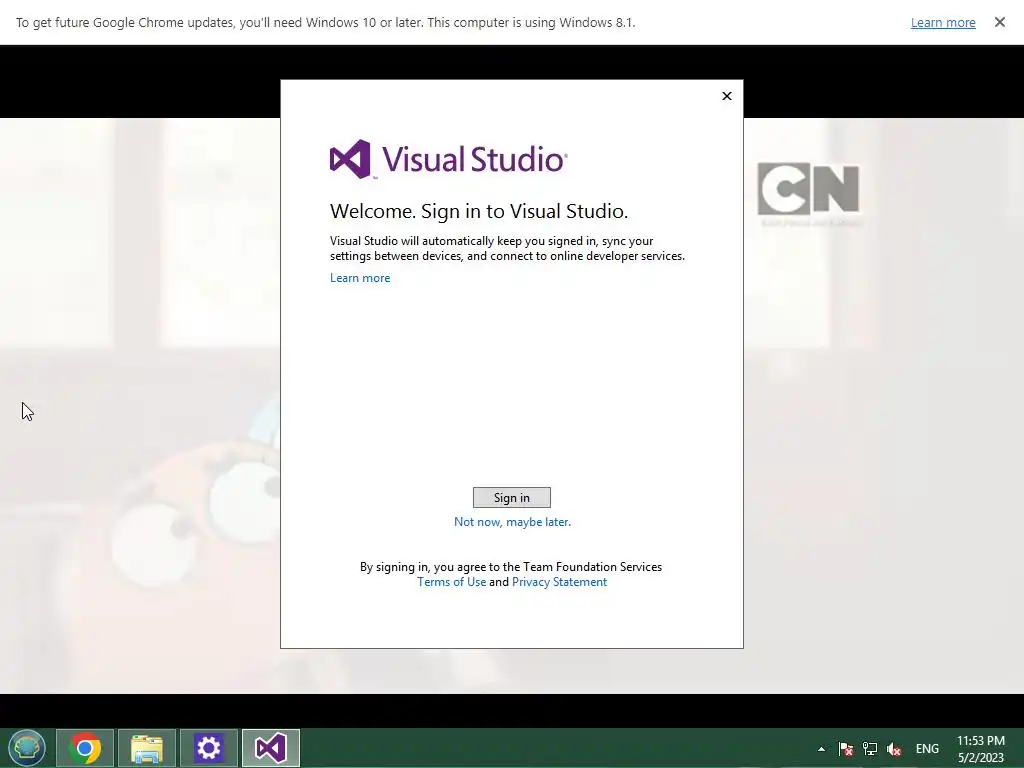1024x768 pixels.
Task: Show hidden system tray icons
Action: [822, 749]
